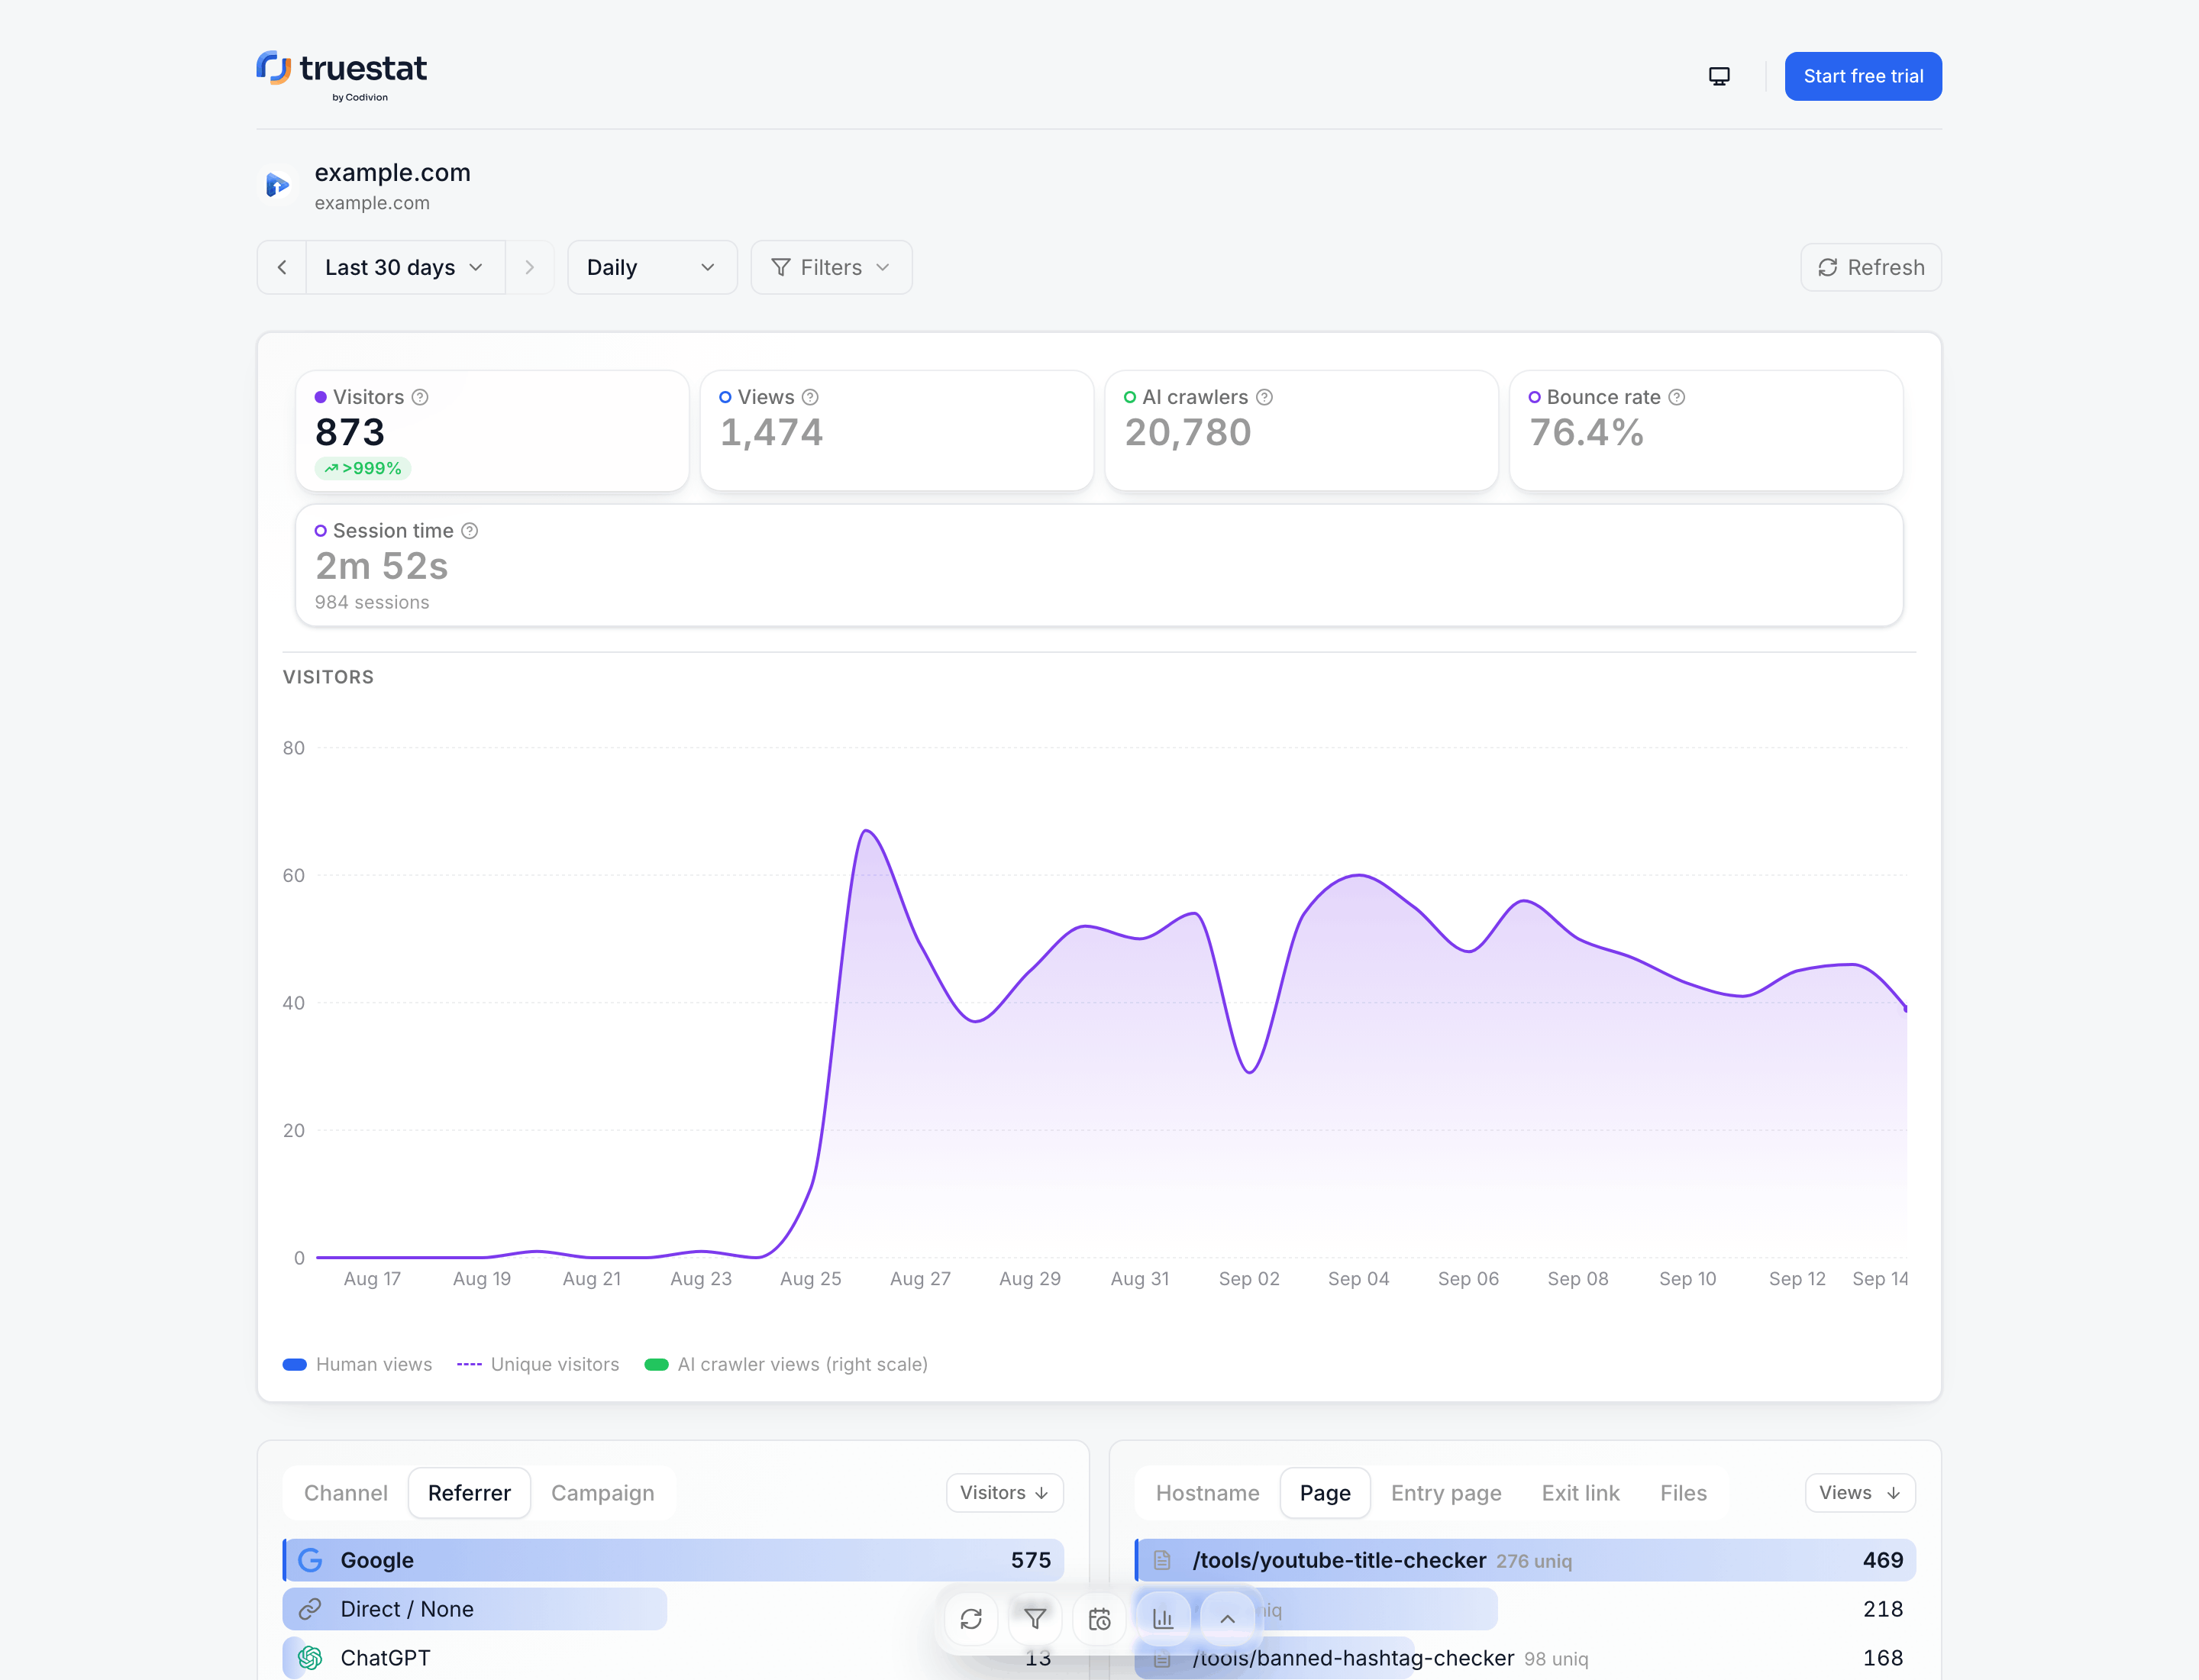Click the truestat logo
Viewport: 2199px width, 1680px height.
341,76
